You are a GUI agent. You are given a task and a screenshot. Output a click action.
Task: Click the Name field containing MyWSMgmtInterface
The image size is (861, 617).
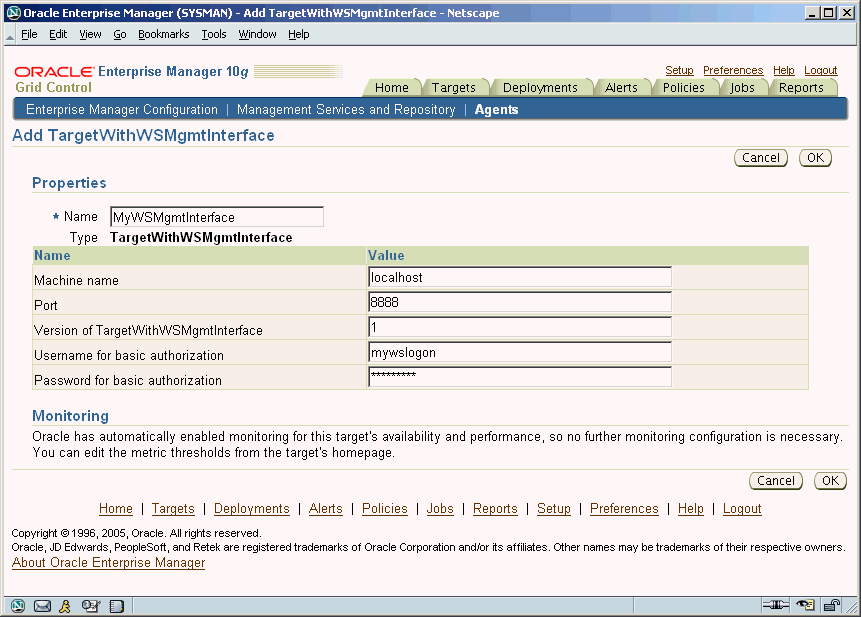click(x=217, y=217)
